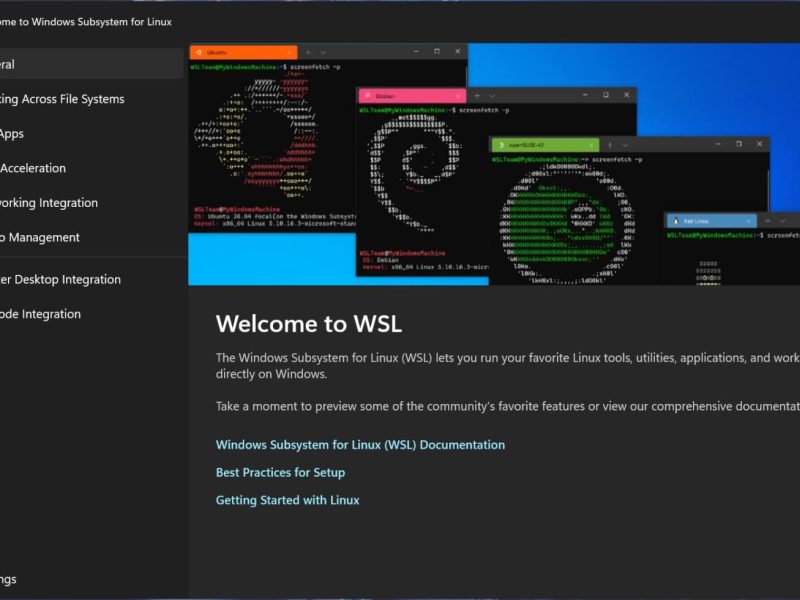Click the WSL terminals hero image

coord(494,164)
